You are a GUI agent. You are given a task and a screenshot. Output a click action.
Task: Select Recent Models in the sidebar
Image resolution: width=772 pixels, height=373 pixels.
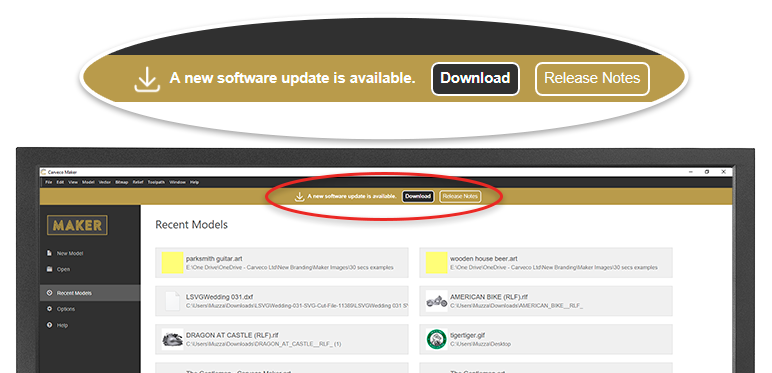[x=90, y=293]
